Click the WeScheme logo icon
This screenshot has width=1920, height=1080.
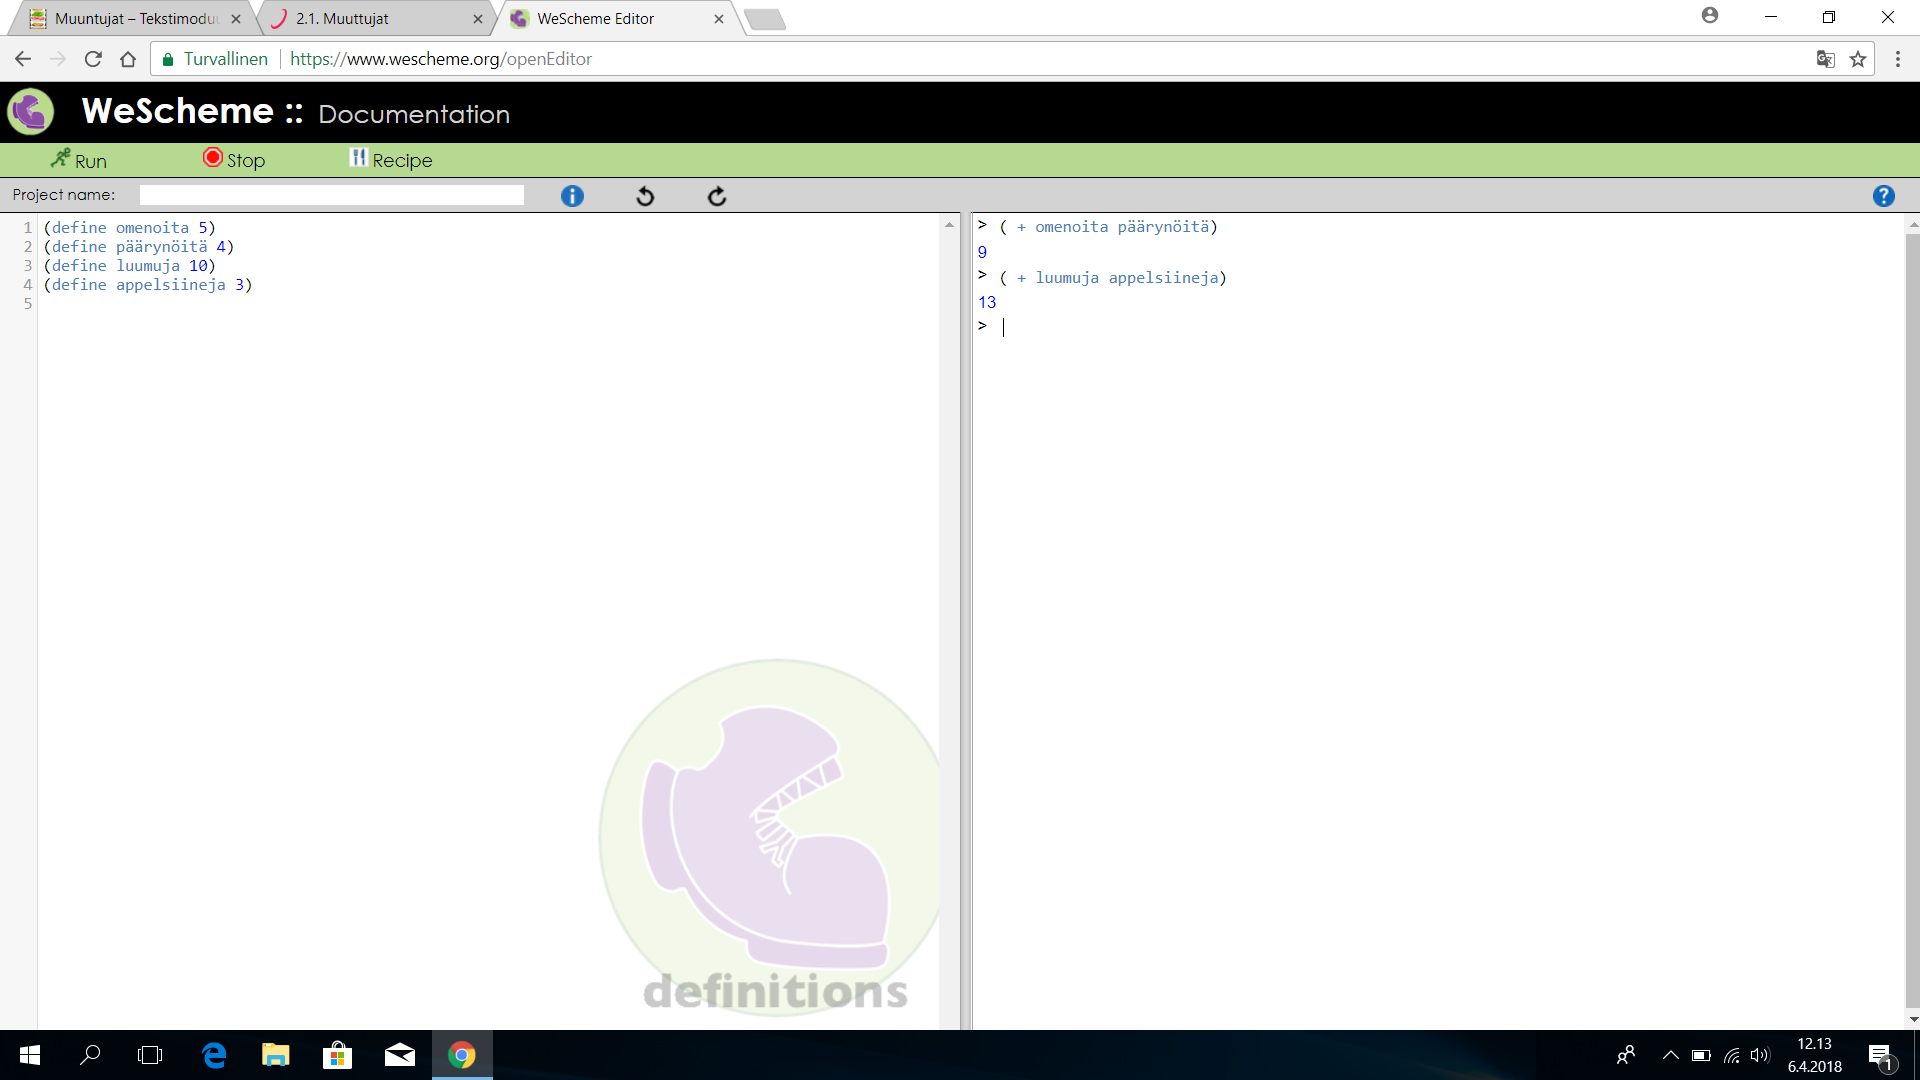pos(31,112)
